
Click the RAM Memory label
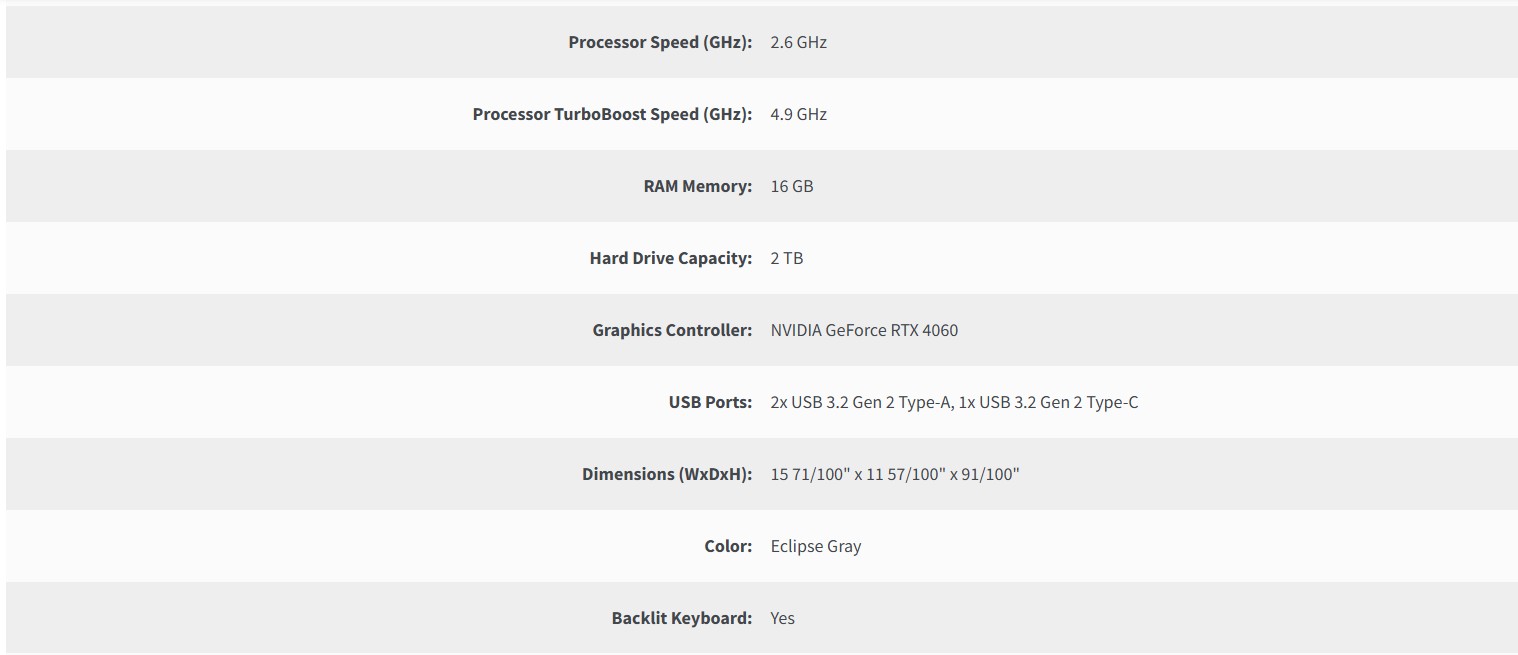(x=697, y=186)
